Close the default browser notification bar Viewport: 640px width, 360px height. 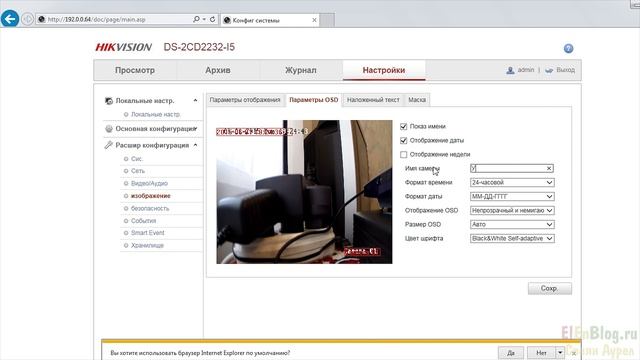(x=573, y=353)
